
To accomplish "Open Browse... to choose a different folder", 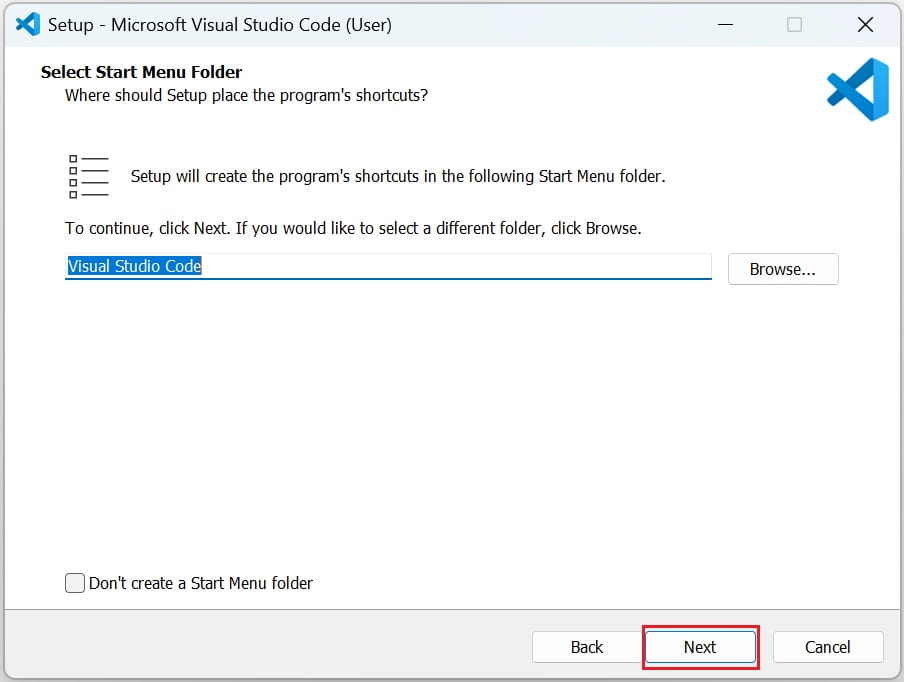I will point(783,268).
